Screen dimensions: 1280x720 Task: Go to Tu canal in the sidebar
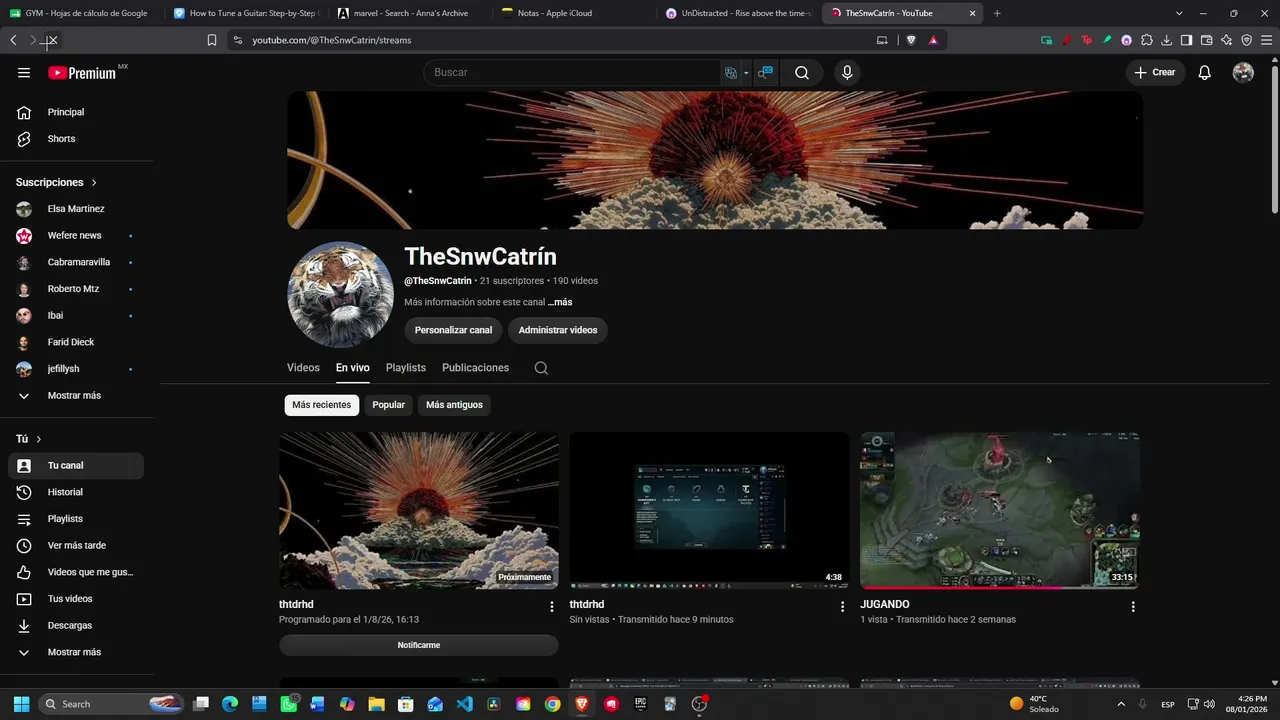[x=76, y=465]
